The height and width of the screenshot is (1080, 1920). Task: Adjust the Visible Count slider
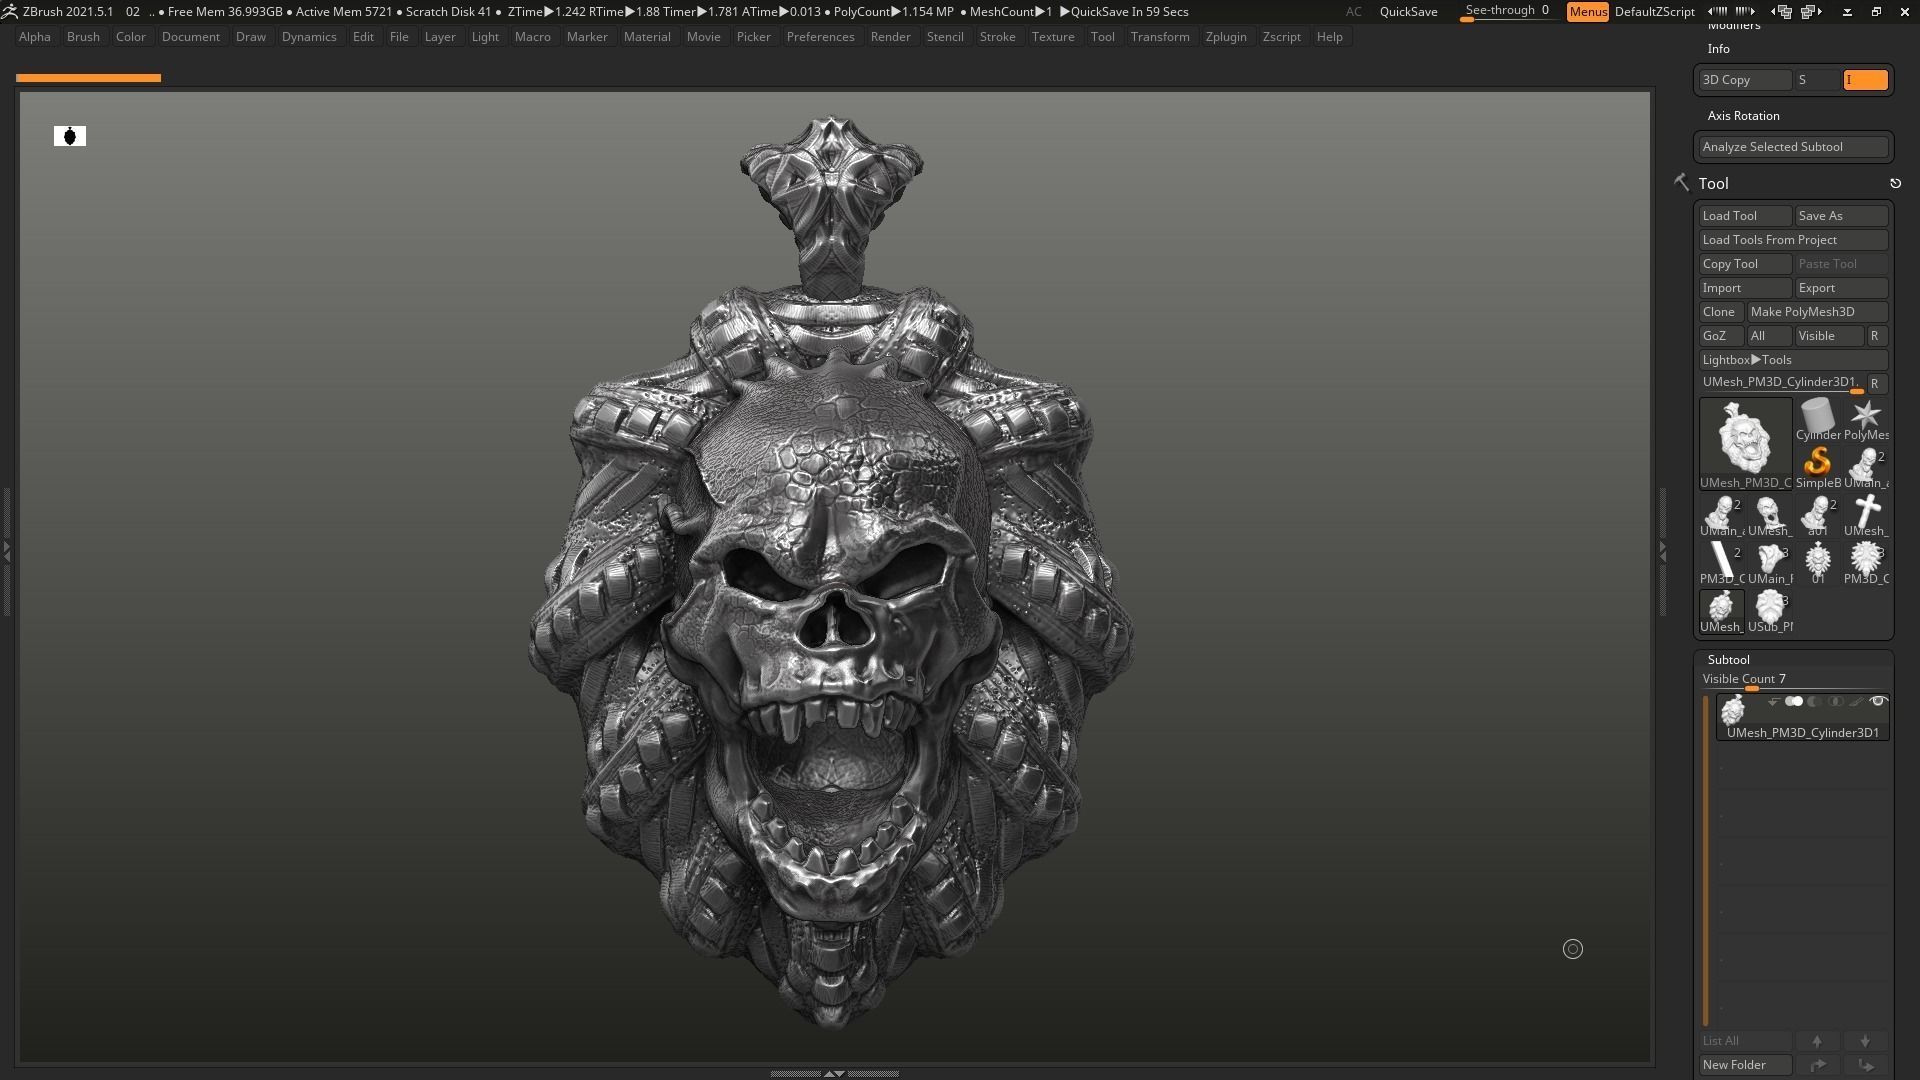(1793, 680)
